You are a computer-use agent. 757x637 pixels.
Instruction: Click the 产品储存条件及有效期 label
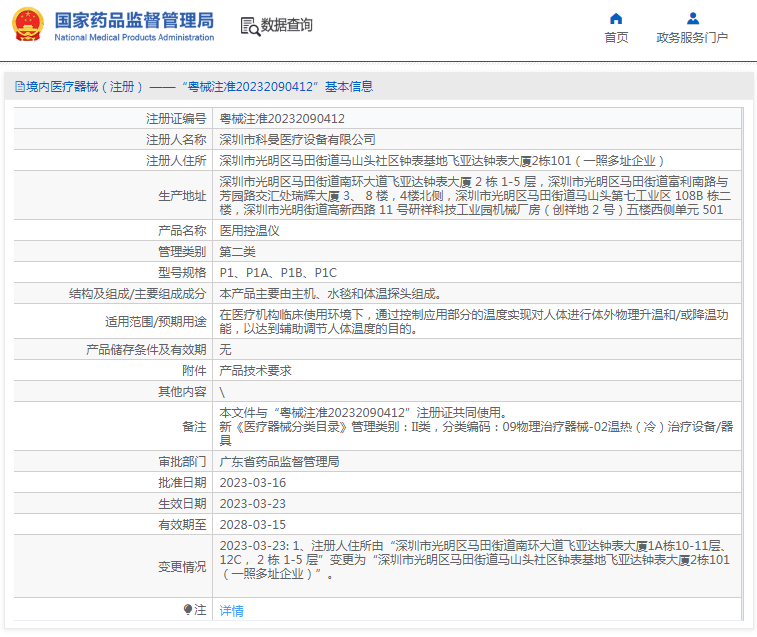(x=146, y=350)
